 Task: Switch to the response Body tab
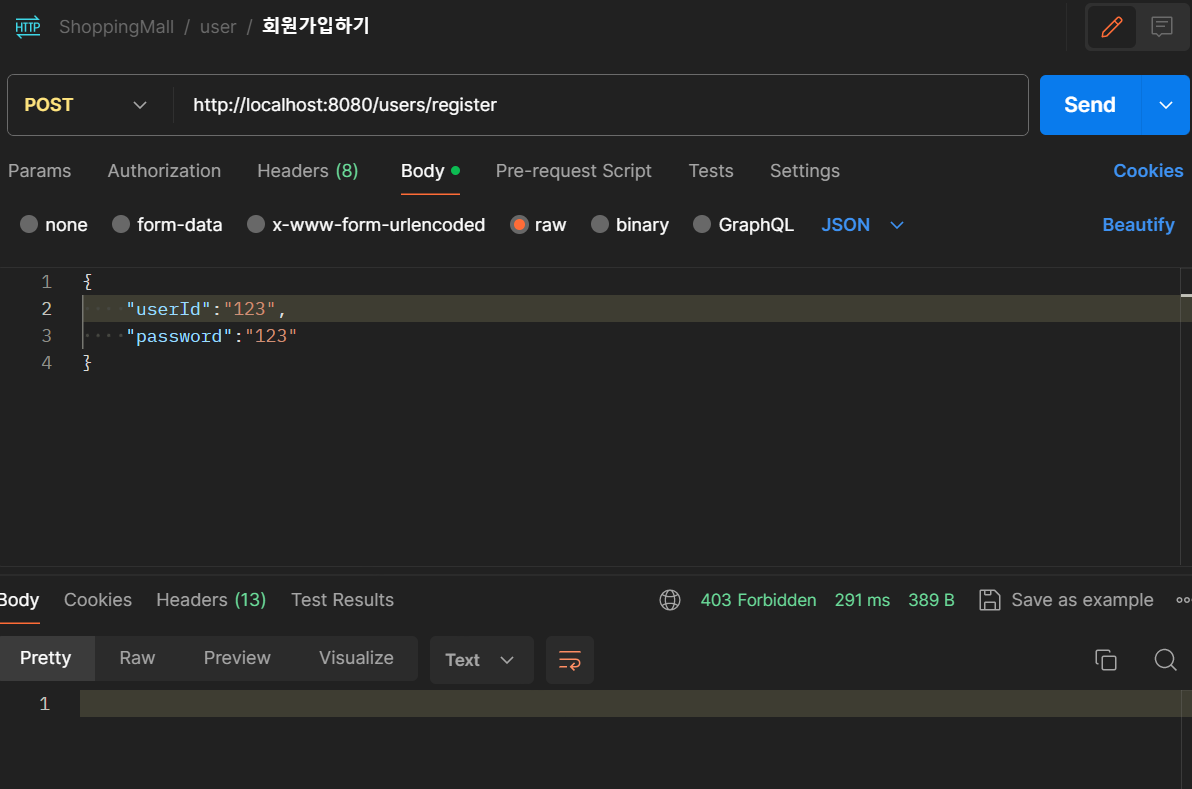[x=19, y=600]
